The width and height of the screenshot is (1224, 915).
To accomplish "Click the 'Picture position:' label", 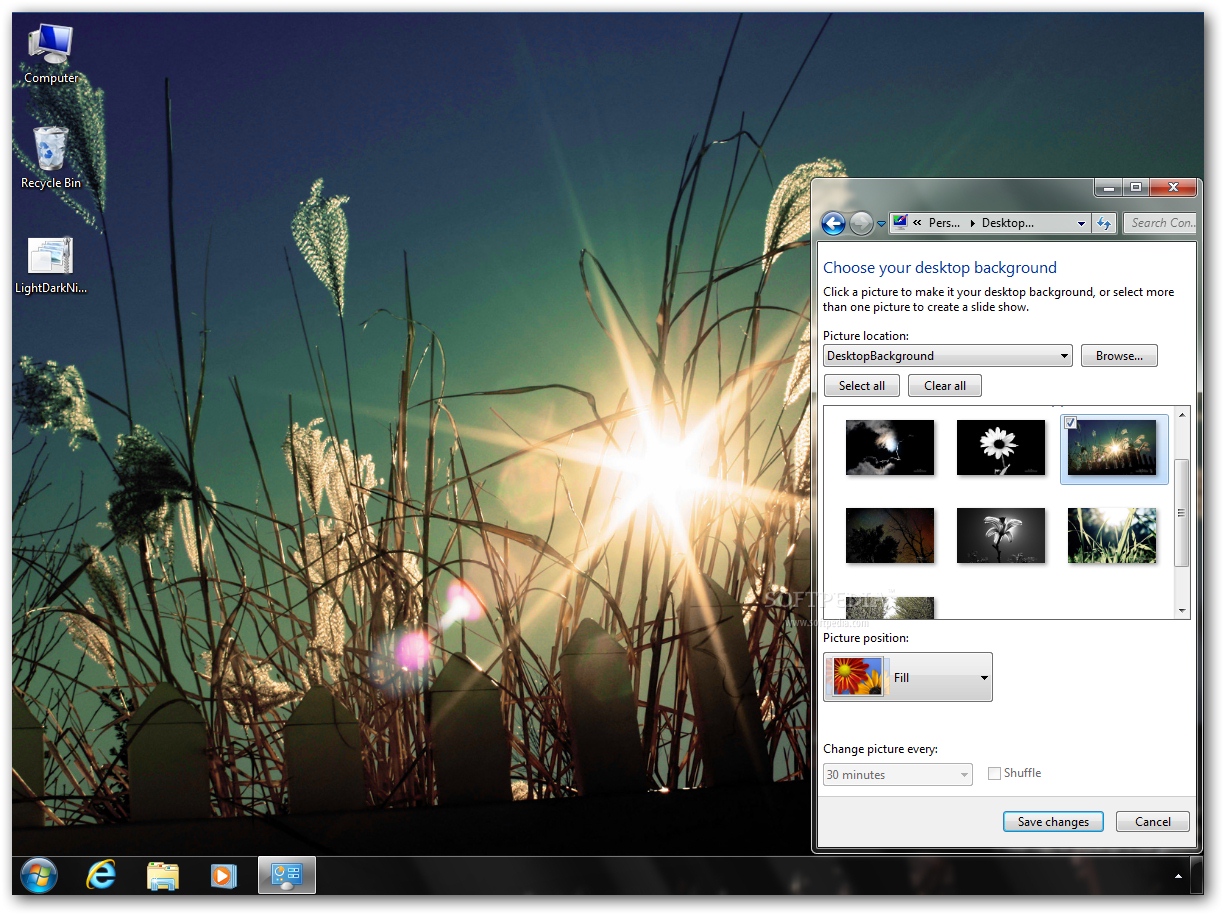I will pyautogui.click(x=866, y=638).
